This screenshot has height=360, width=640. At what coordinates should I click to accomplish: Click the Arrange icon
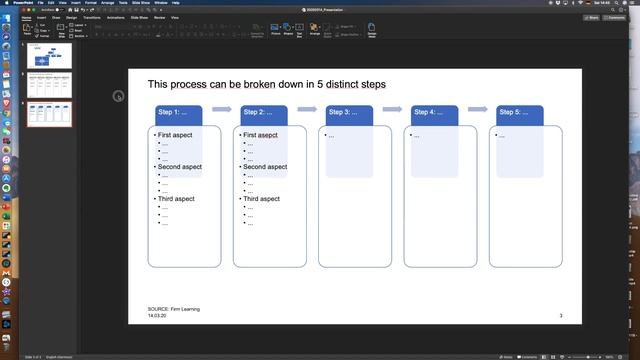tap(313, 27)
